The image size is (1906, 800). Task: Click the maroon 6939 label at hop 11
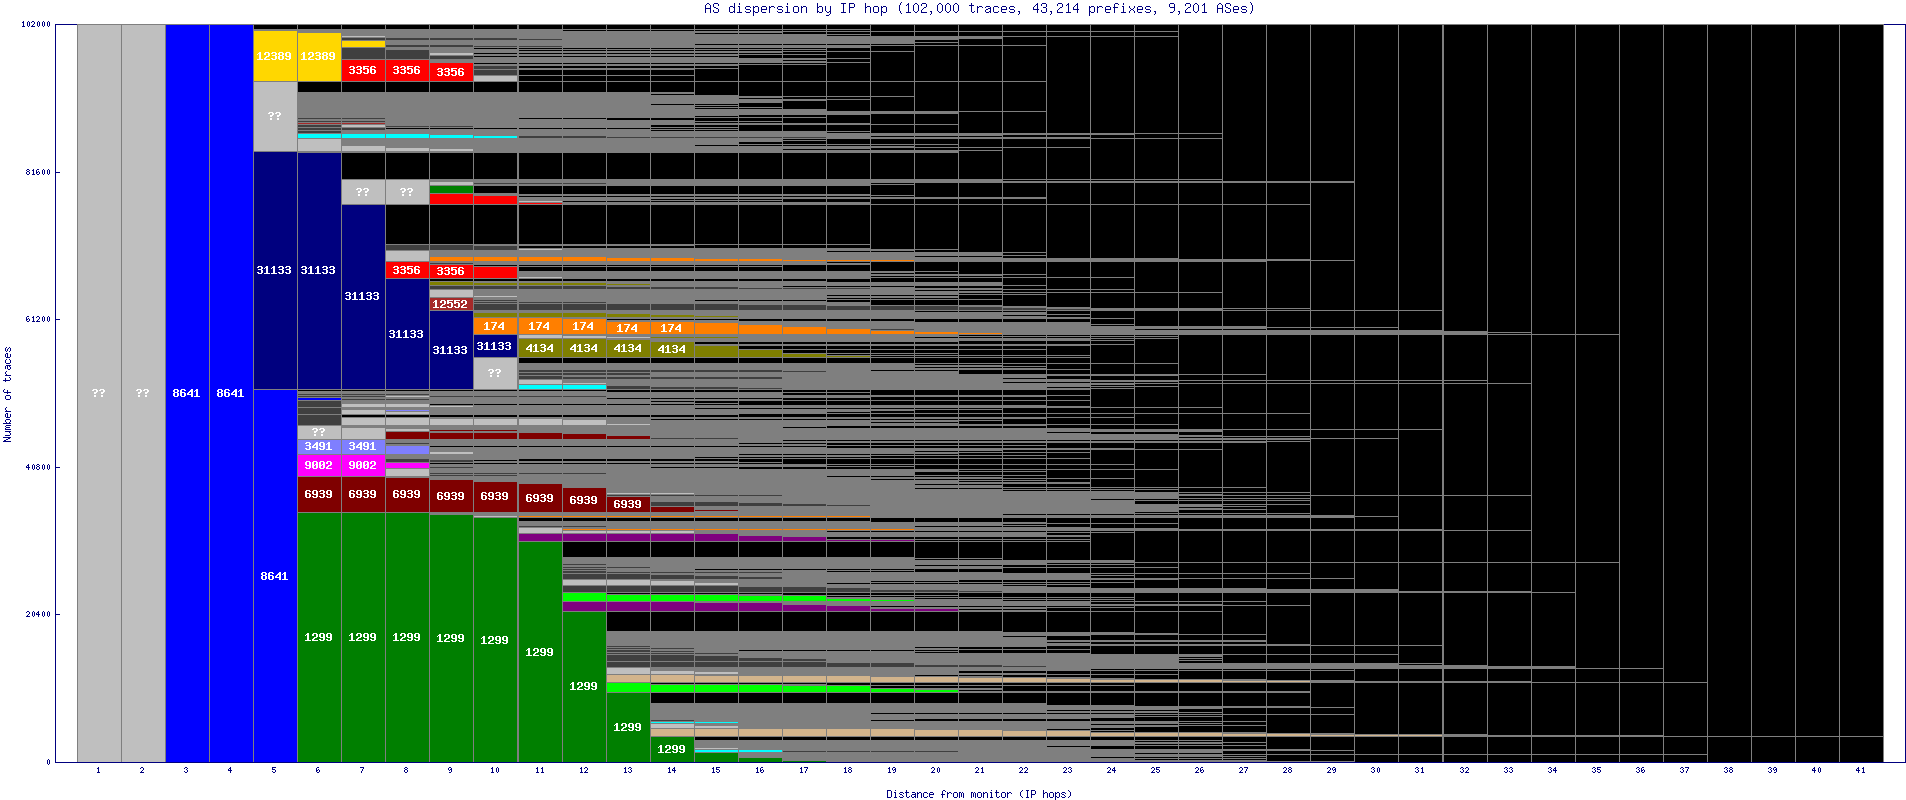click(539, 498)
